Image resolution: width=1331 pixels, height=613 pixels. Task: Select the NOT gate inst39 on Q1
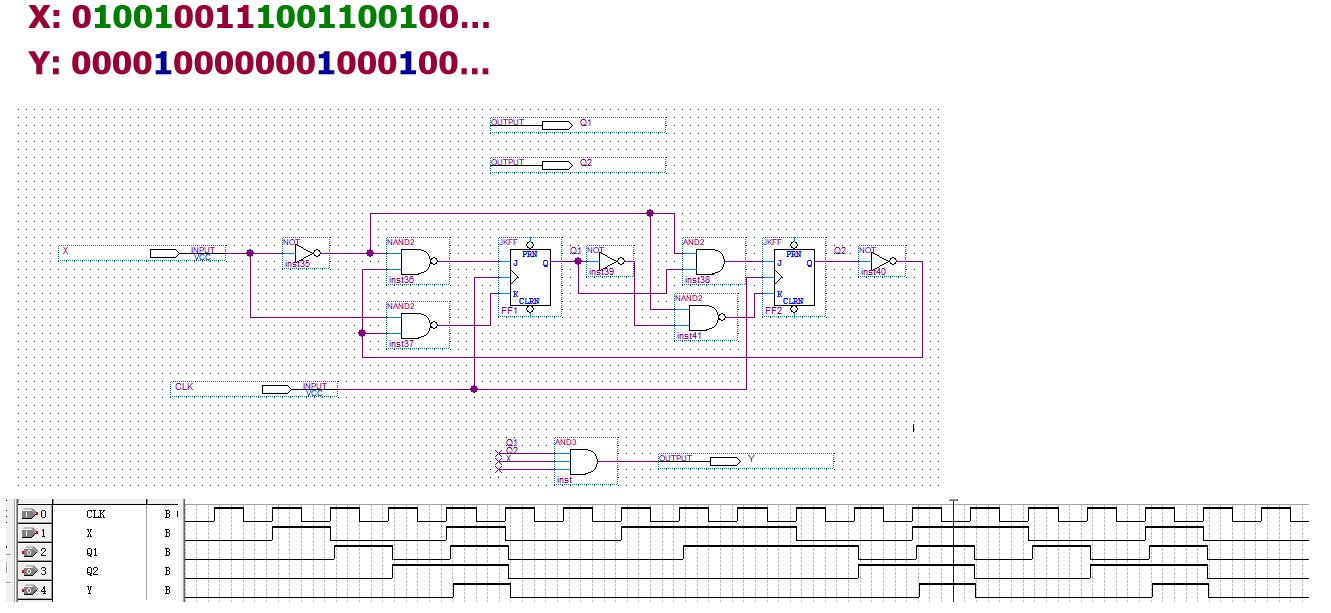(x=608, y=262)
